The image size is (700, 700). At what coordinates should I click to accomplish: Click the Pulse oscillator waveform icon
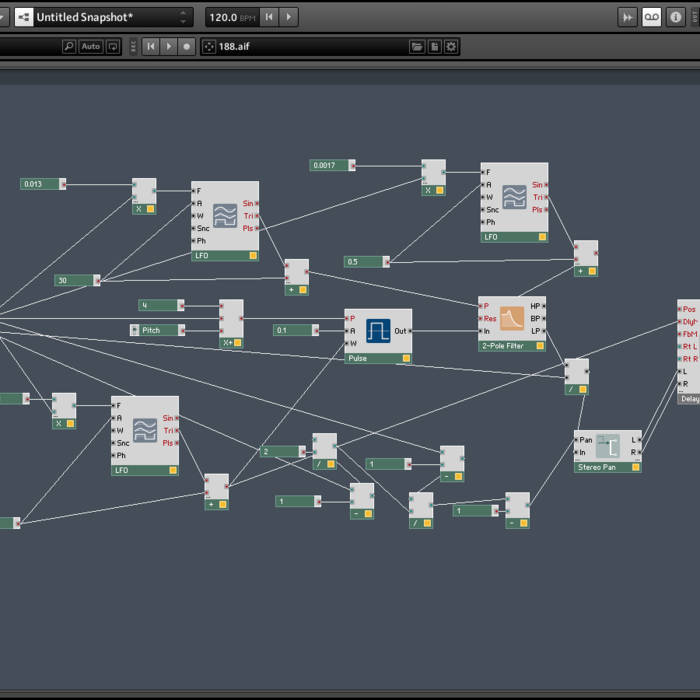pyautogui.click(x=380, y=331)
